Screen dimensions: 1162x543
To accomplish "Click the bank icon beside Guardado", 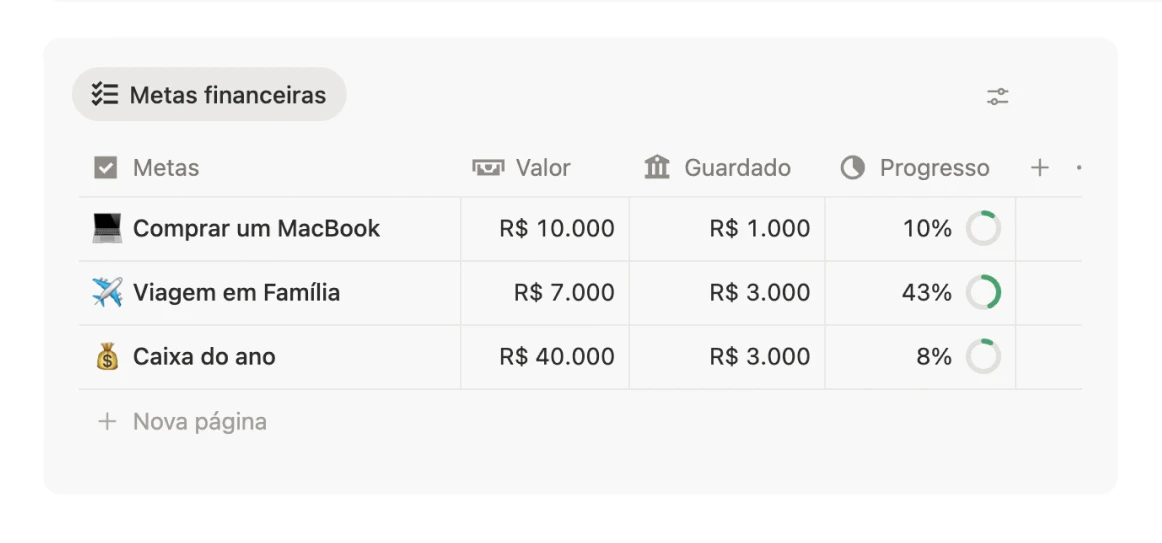I will pyautogui.click(x=657, y=167).
